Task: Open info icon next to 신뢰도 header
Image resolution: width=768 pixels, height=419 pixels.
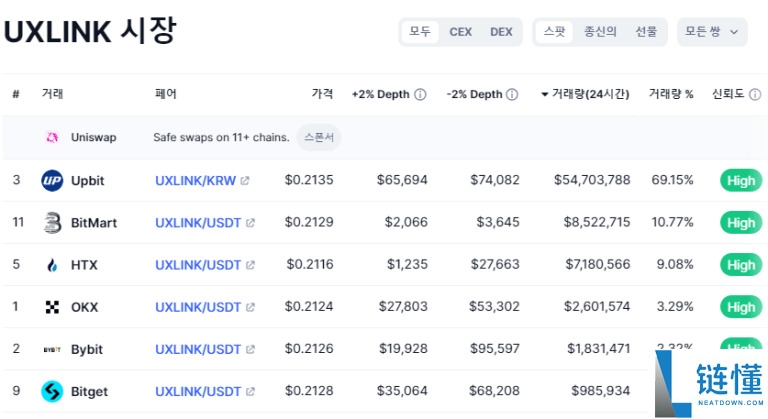Action: pyautogui.click(x=755, y=94)
